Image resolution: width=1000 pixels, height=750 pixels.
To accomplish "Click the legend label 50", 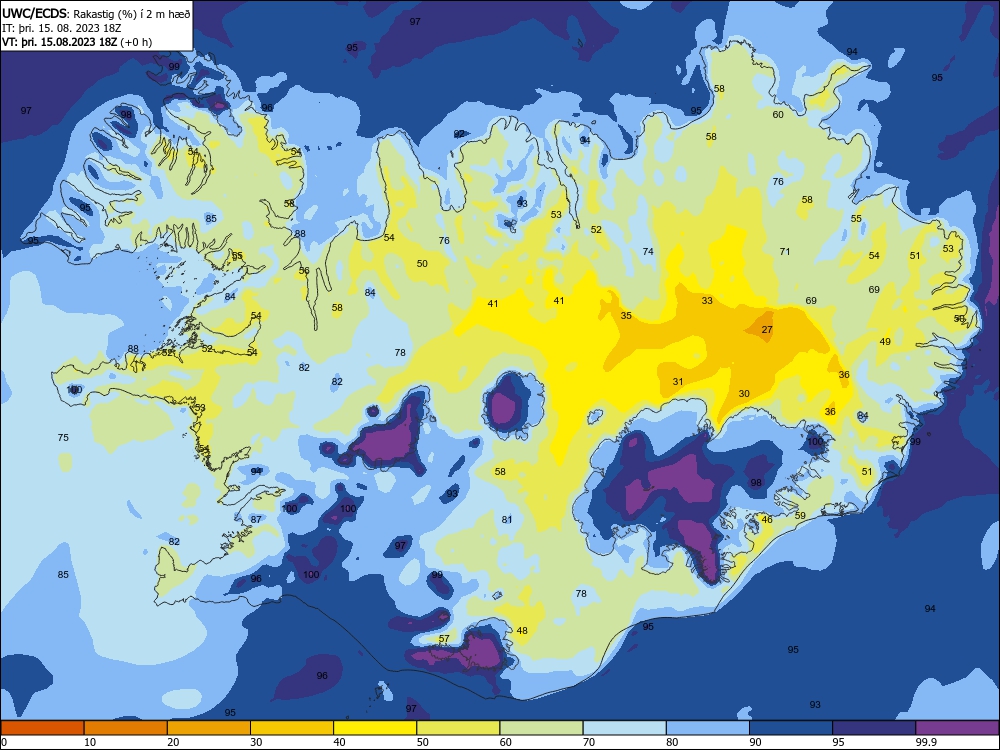I will (423, 742).
